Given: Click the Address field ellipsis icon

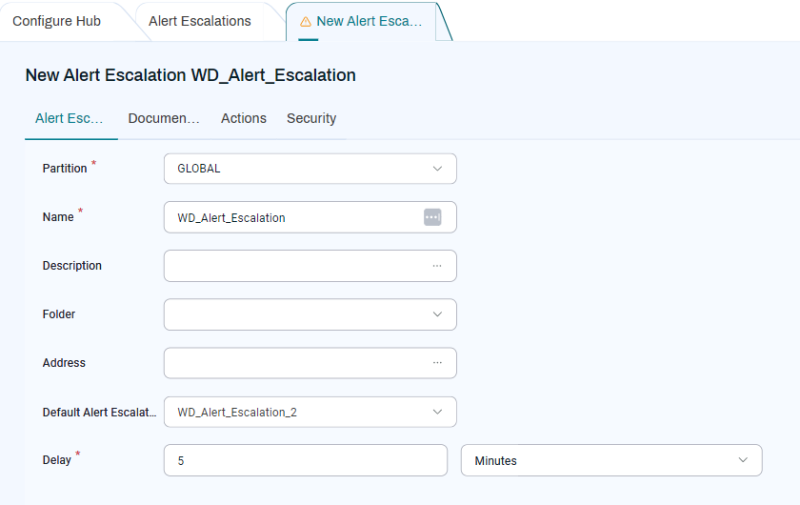Looking at the screenshot, I should [x=437, y=363].
